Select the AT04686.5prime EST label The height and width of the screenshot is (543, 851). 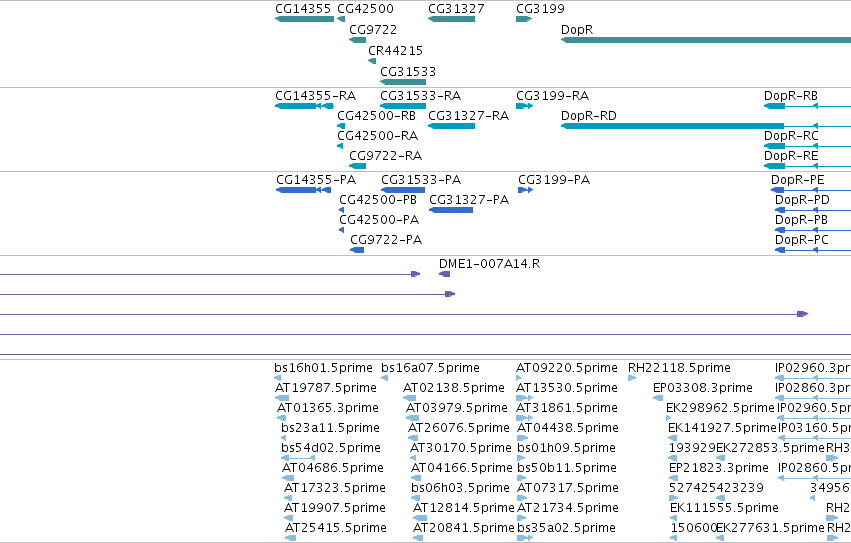point(333,469)
